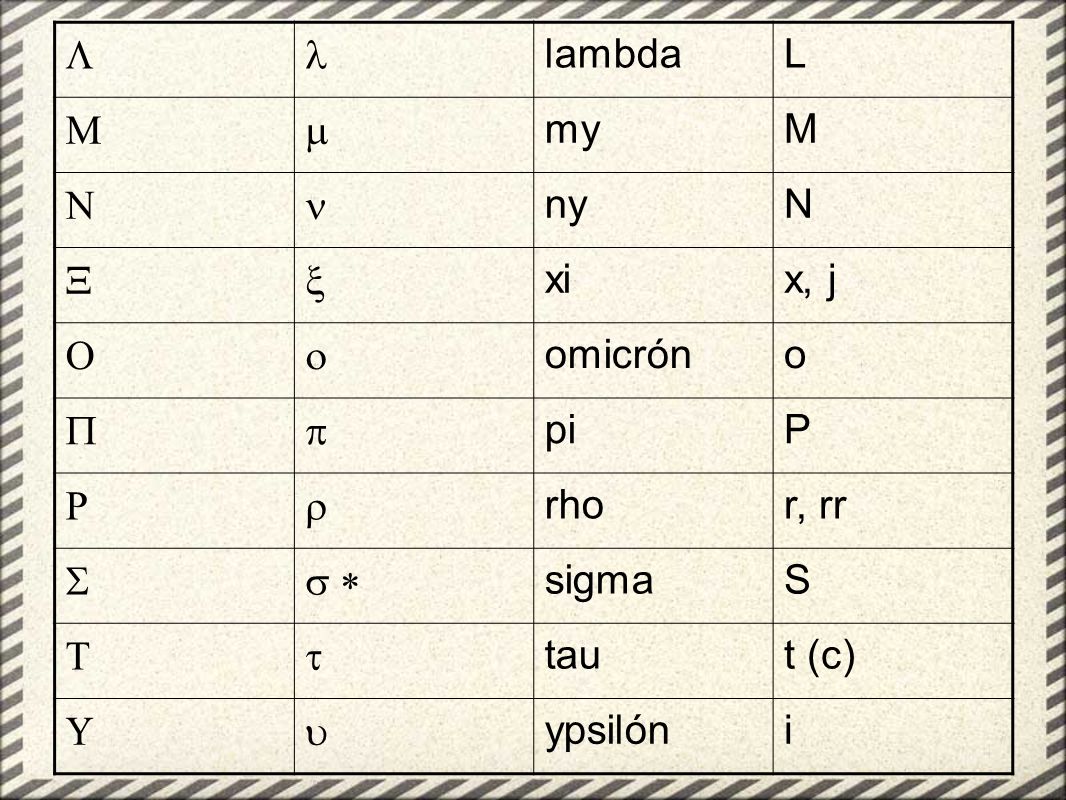
Task: Select the t (c) transliteration
Action: click(819, 656)
